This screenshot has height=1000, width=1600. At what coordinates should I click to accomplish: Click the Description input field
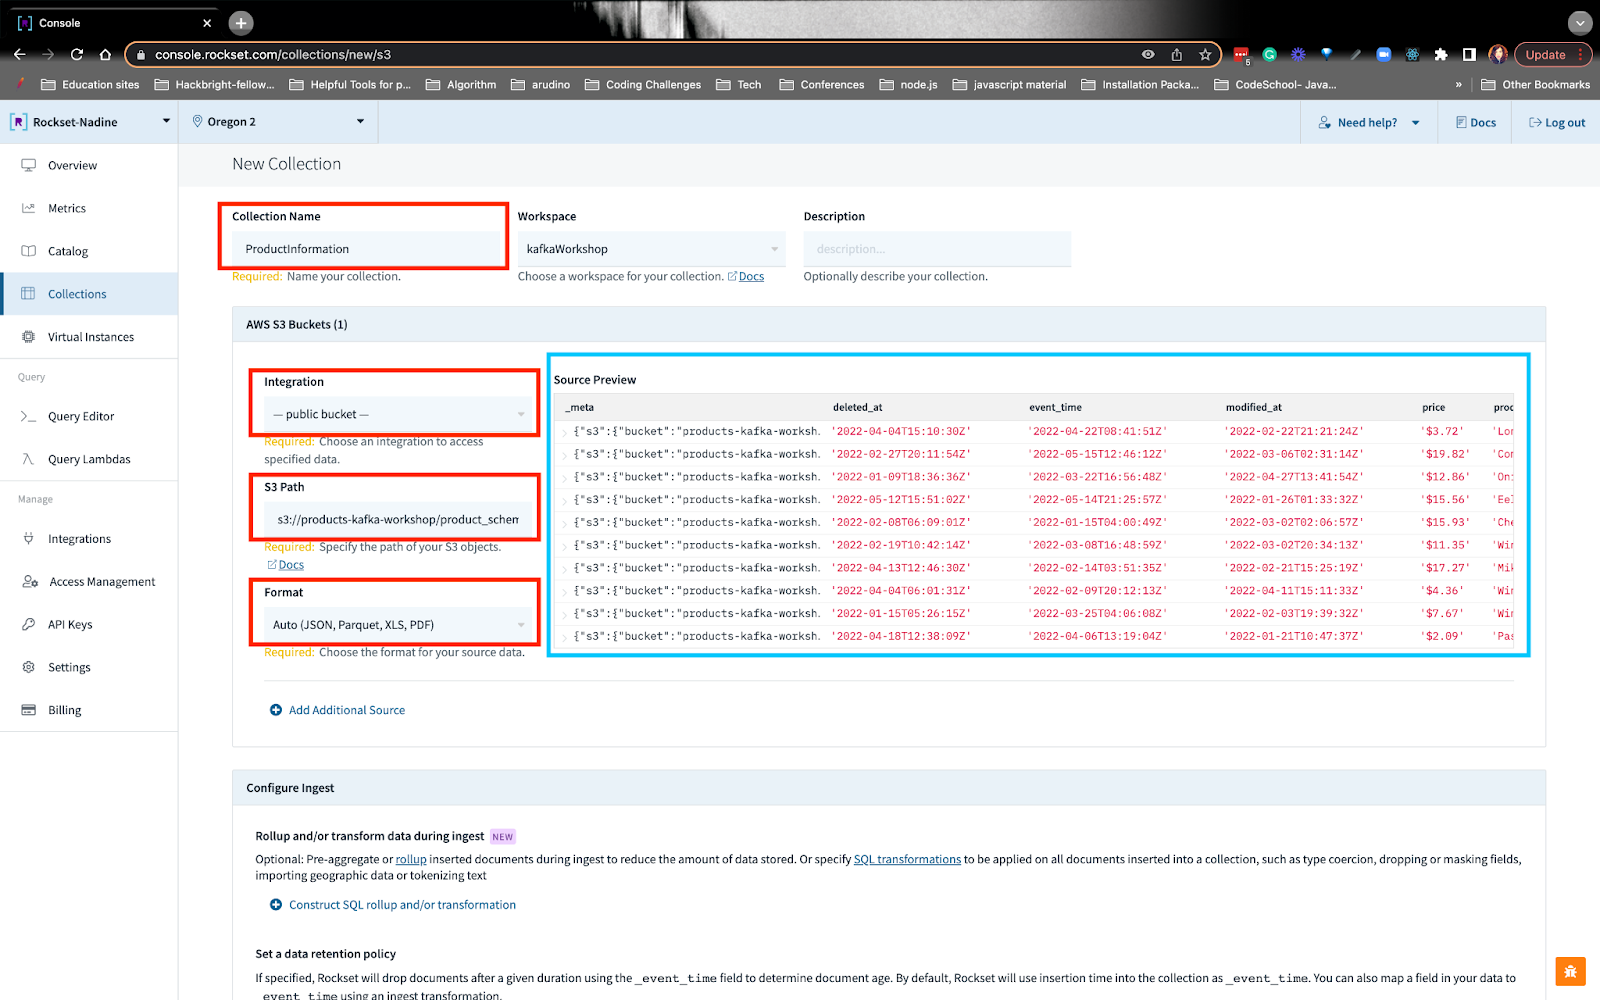coord(937,249)
